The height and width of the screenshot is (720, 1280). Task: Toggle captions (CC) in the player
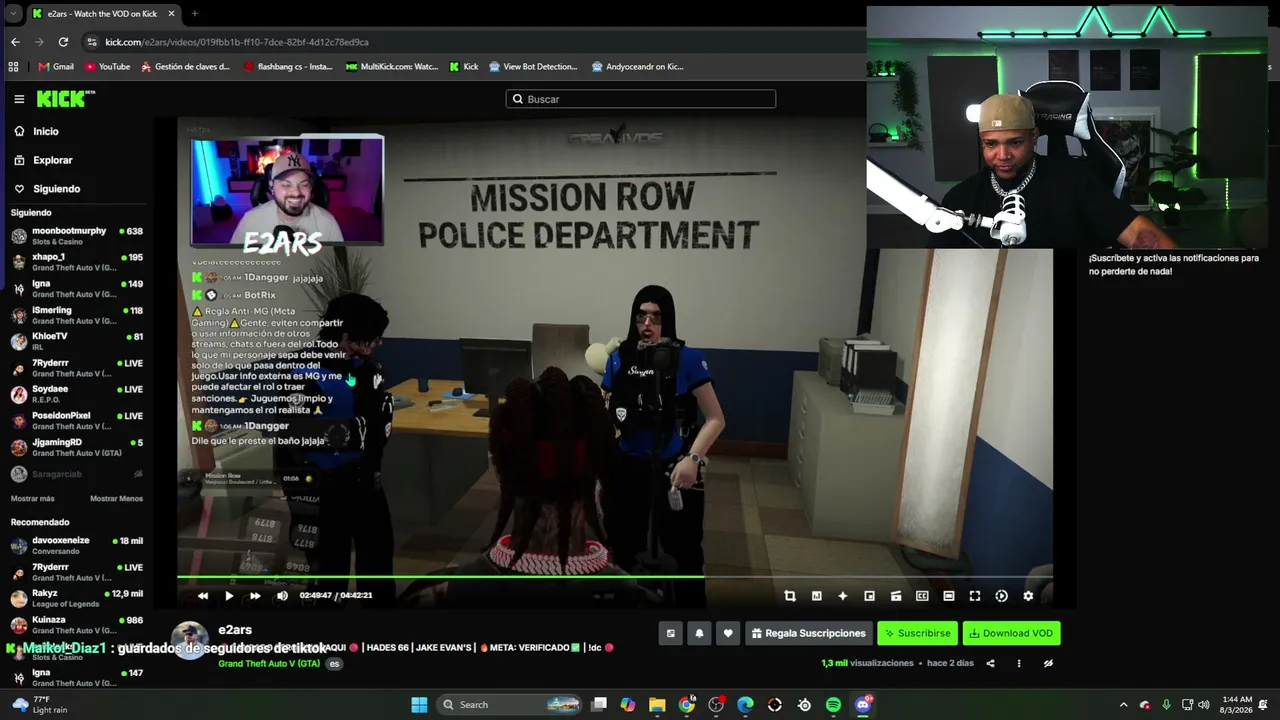(x=922, y=596)
